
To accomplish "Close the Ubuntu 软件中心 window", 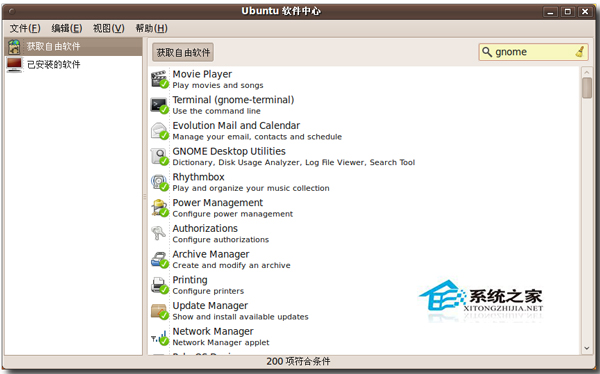I will (585, 12).
